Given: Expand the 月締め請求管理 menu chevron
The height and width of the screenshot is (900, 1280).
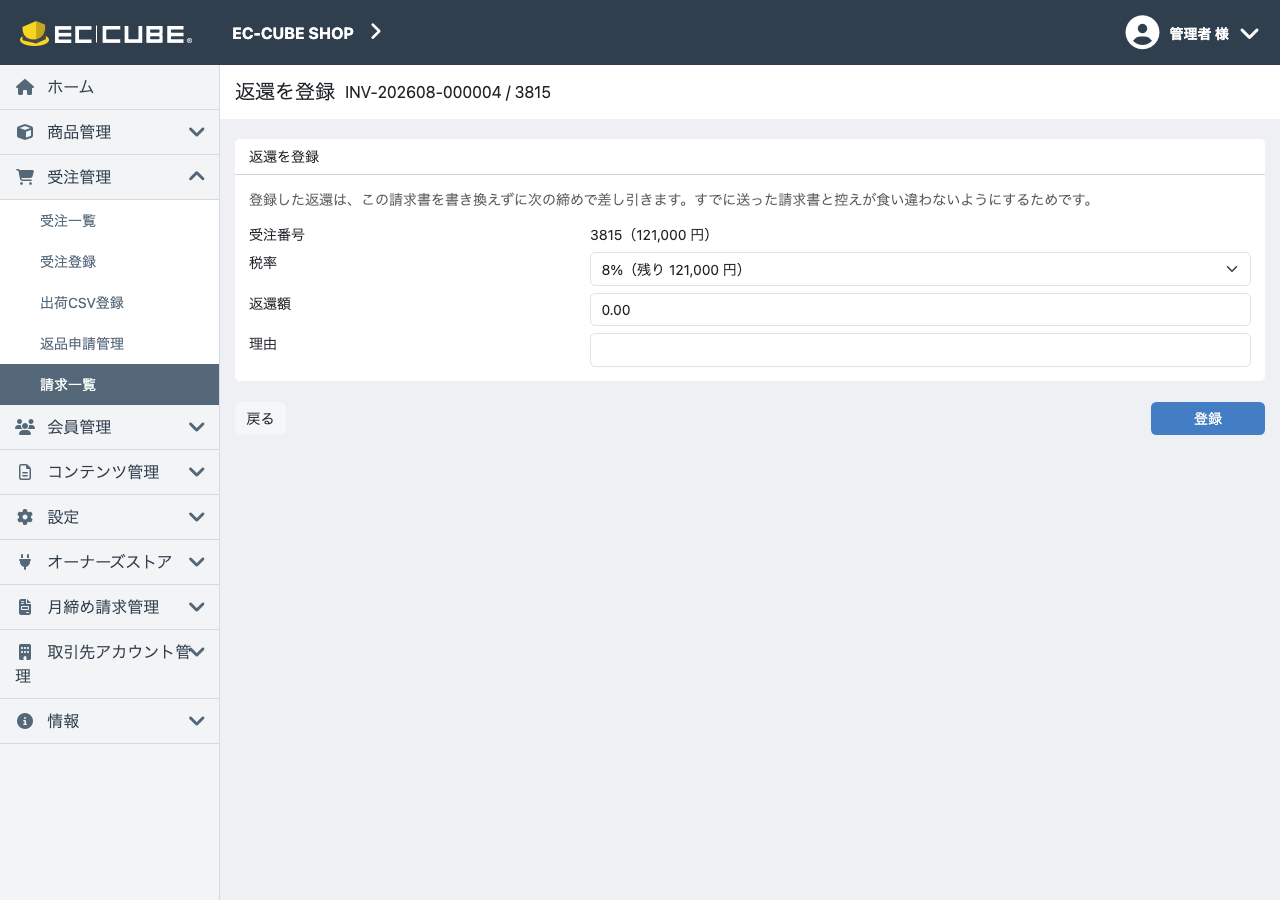Looking at the screenshot, I should coord(197,607).
